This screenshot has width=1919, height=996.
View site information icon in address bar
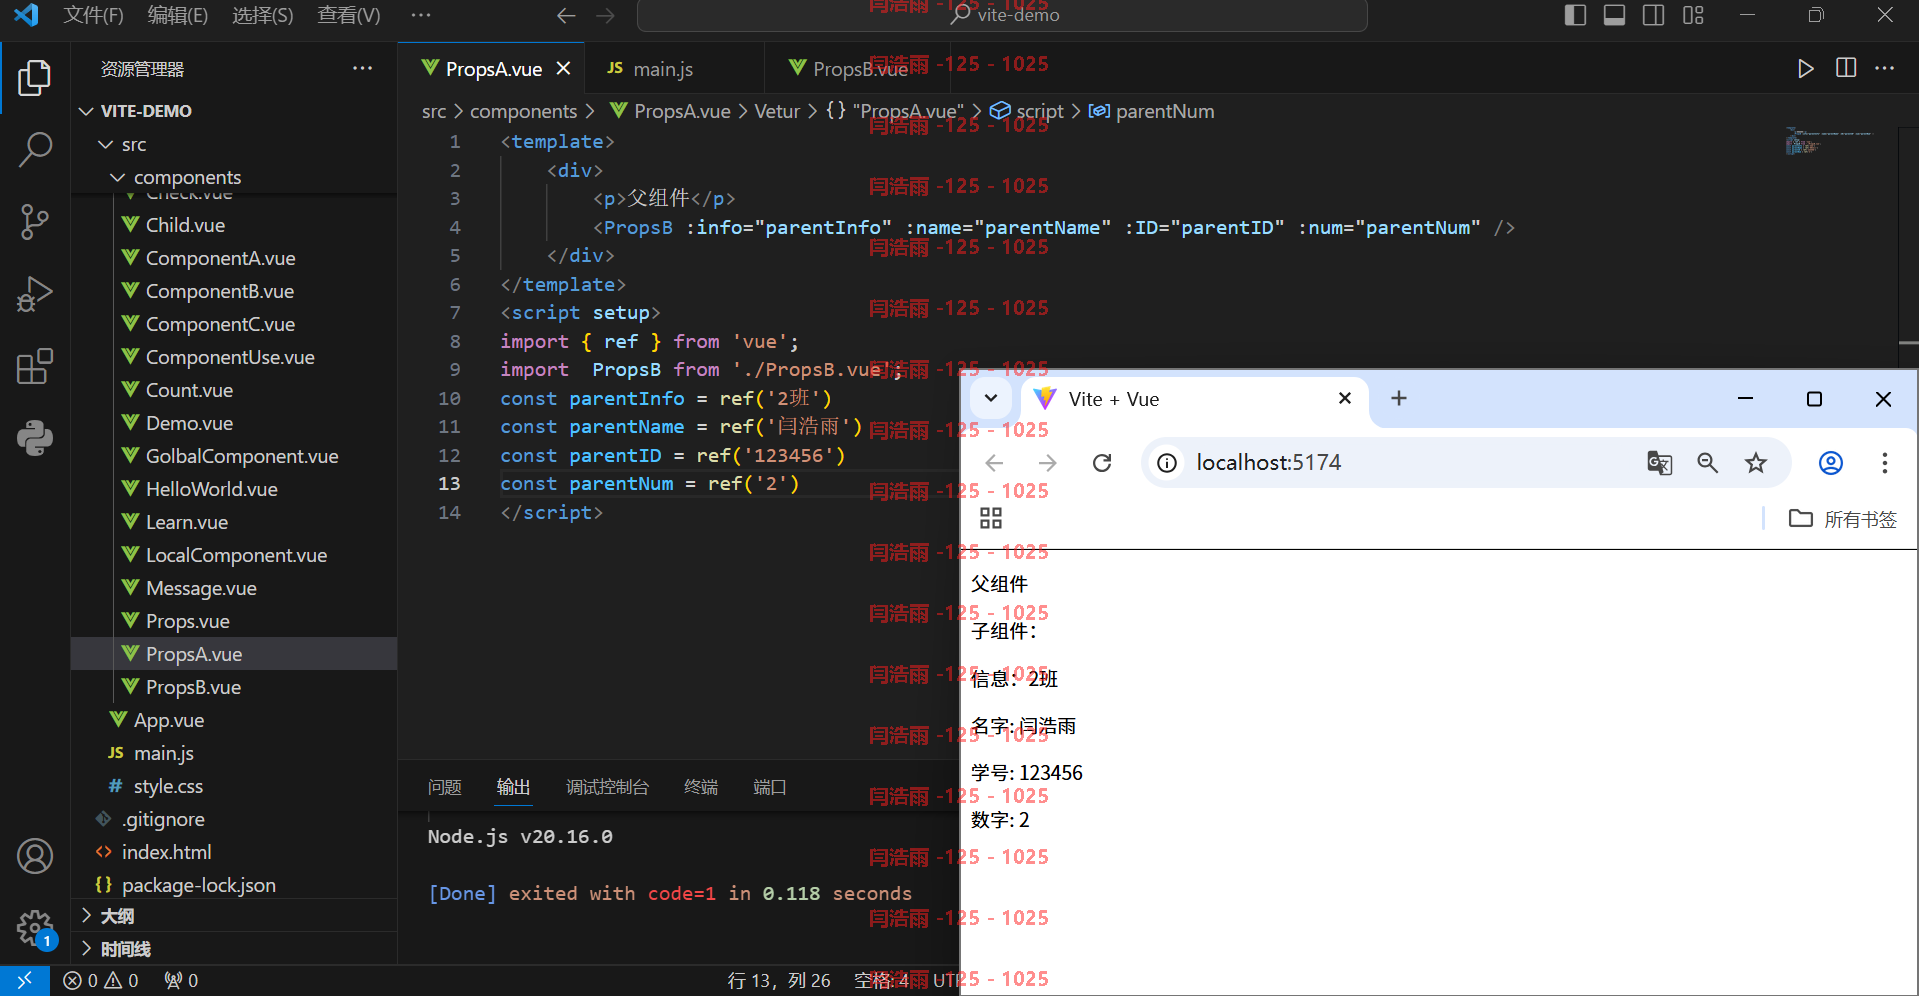point(1167,463)
